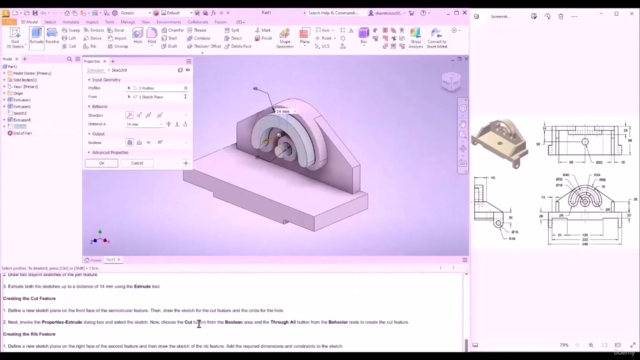
Task: Select Symmetric direction toggle
Action: (149, 115)
